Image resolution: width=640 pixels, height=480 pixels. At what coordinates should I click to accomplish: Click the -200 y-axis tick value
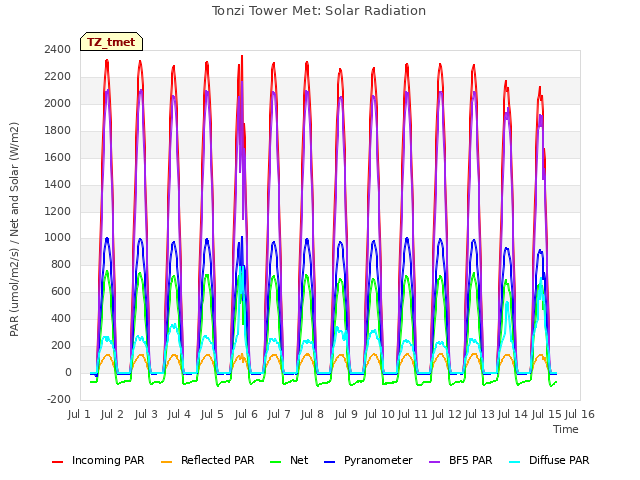click(x=59, y=399)
